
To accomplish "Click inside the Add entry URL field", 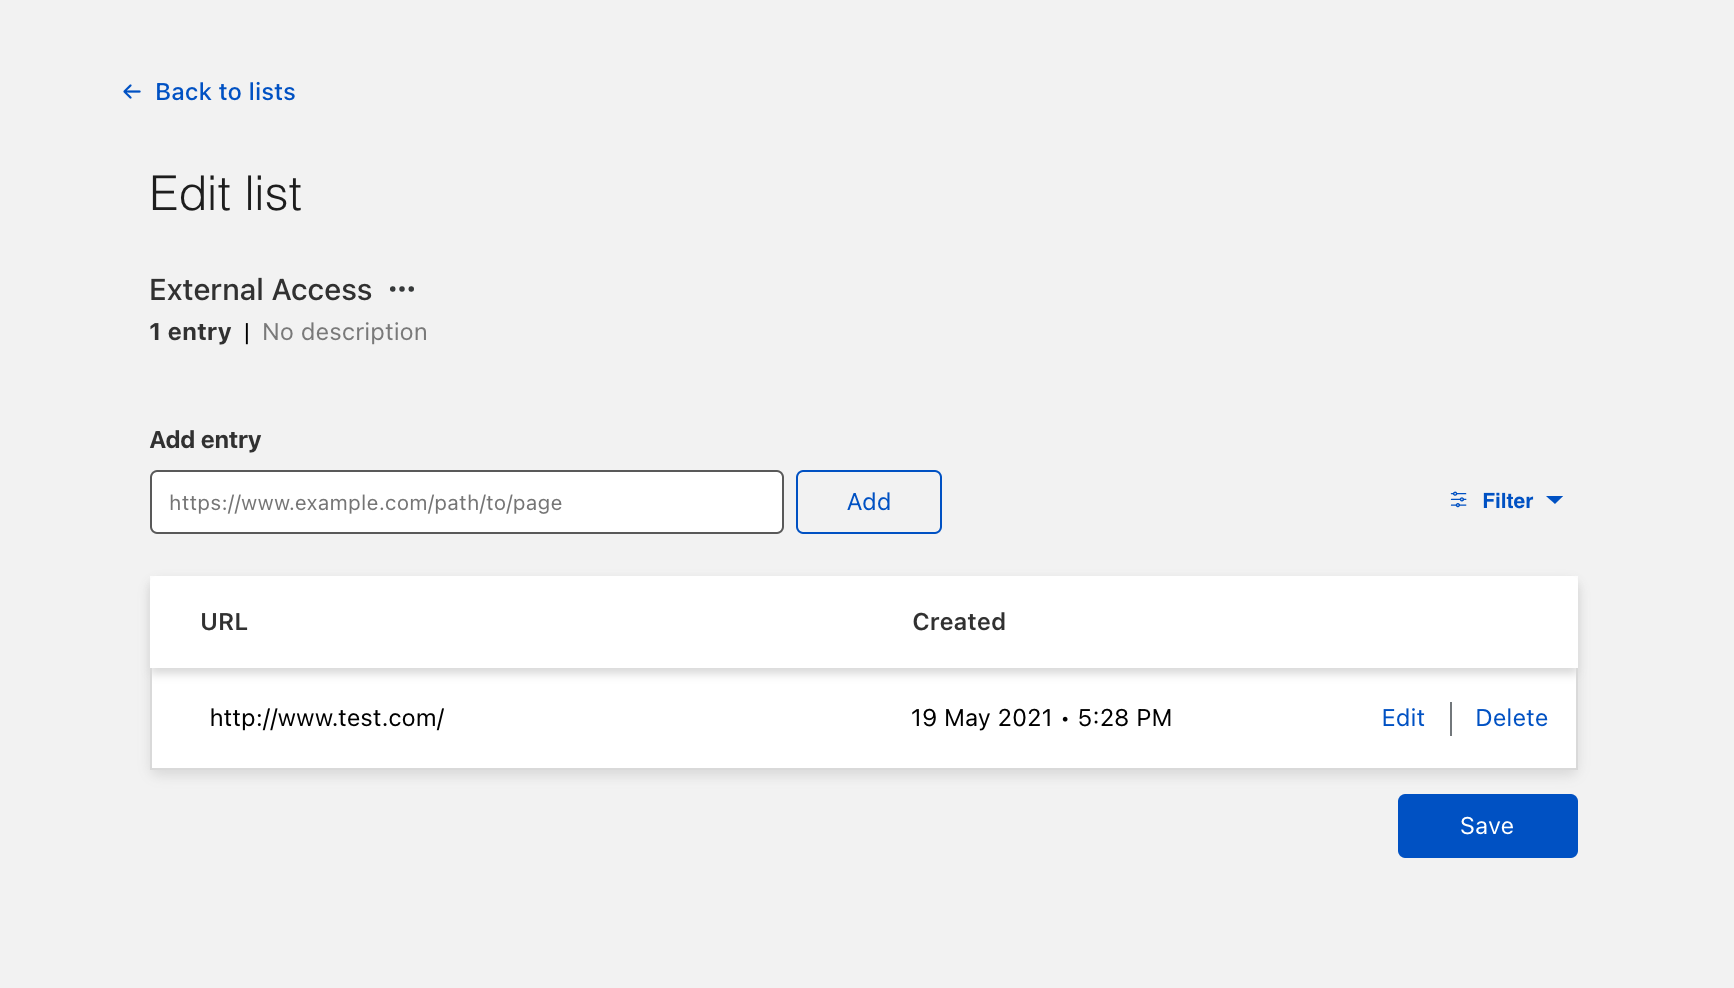I will (x=466, y=502).
